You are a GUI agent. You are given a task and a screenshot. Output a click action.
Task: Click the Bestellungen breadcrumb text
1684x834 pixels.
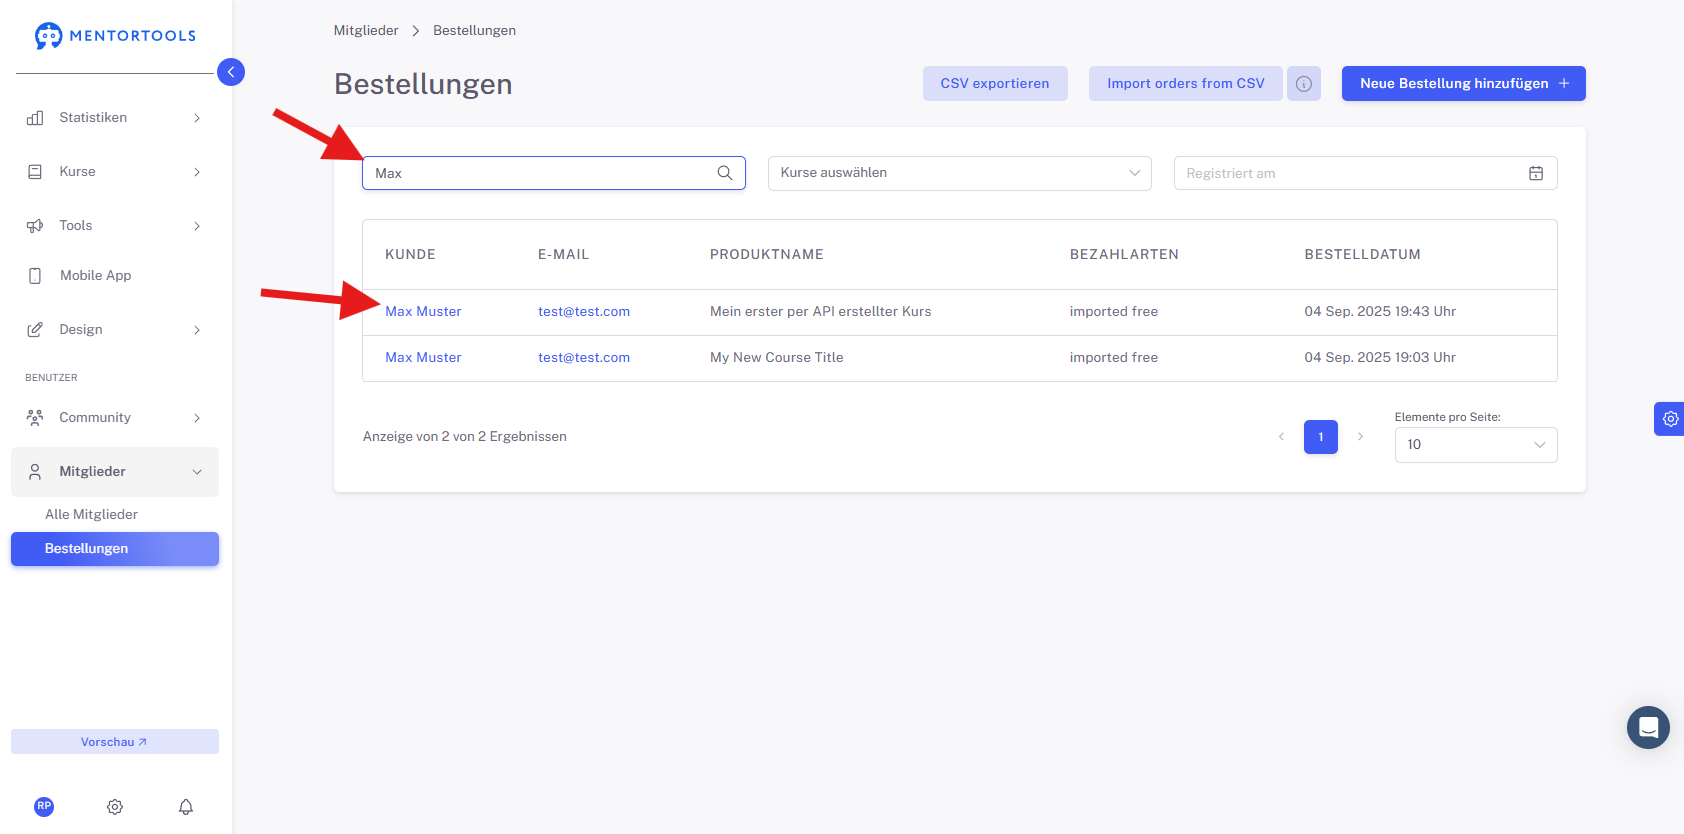474,31
